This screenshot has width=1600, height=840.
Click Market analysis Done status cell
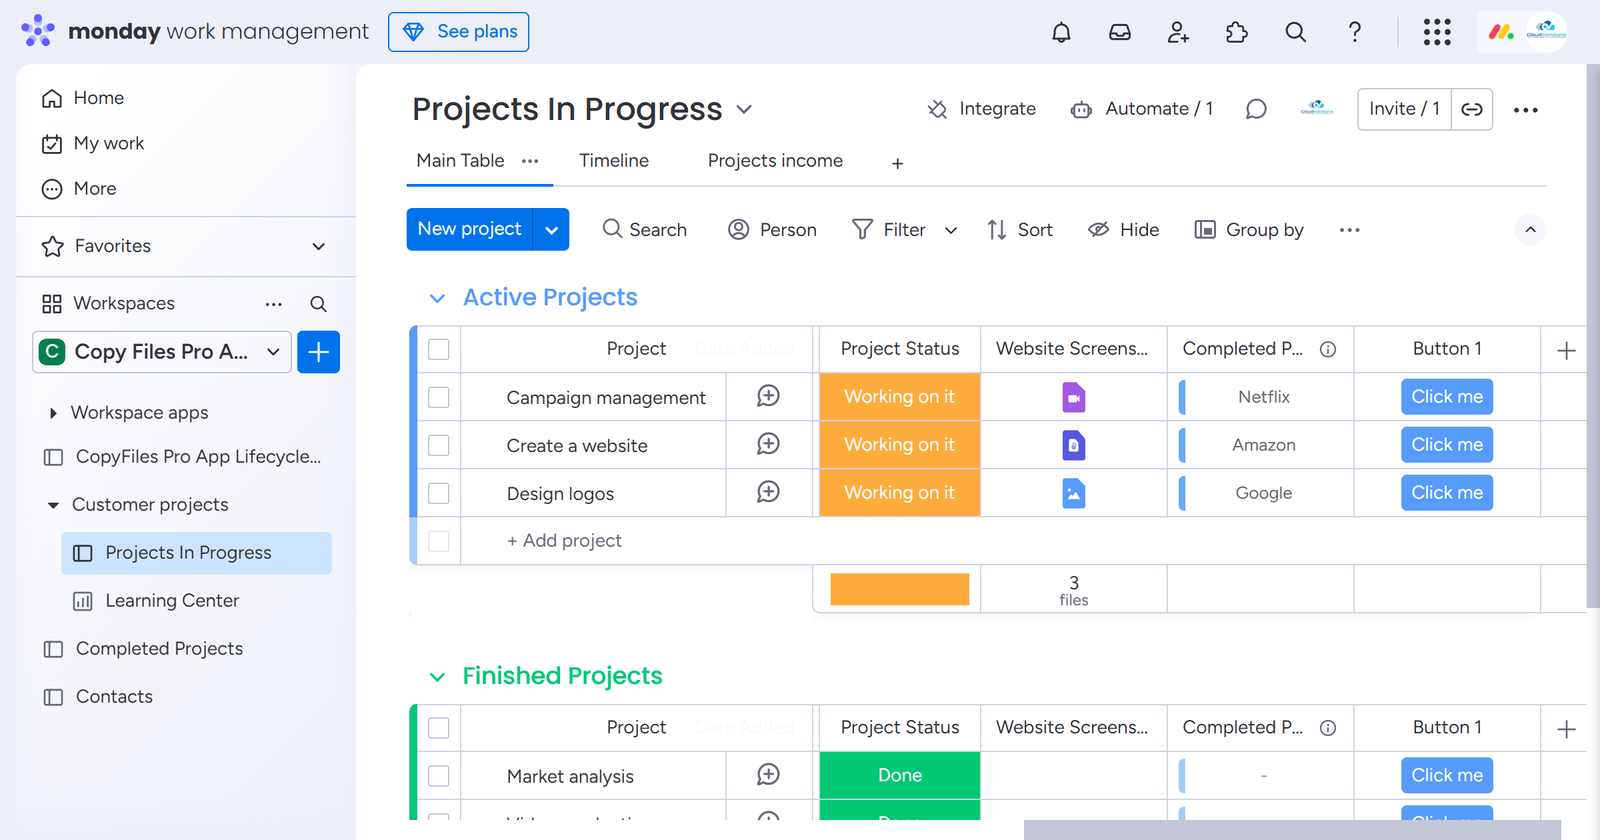(899, 775)
